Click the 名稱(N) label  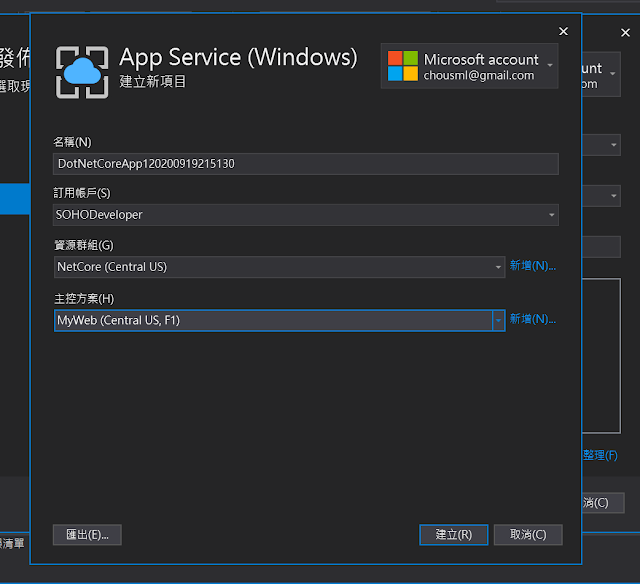pos(72,142)
